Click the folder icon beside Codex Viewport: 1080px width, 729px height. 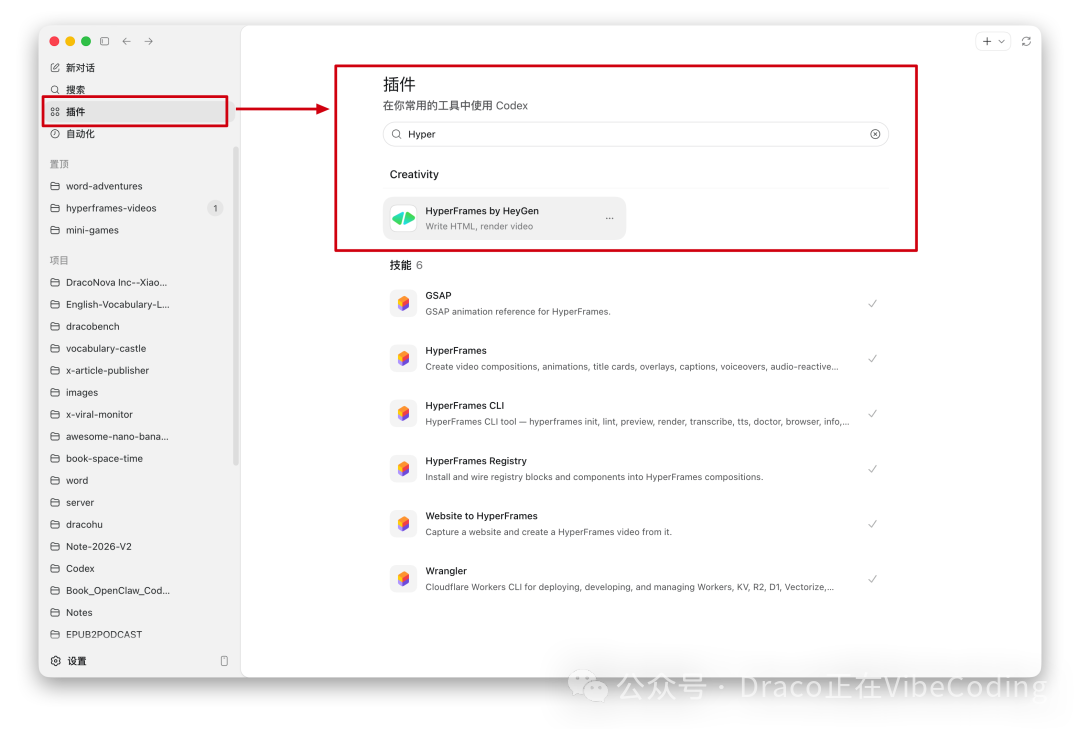tap(55, 569)
